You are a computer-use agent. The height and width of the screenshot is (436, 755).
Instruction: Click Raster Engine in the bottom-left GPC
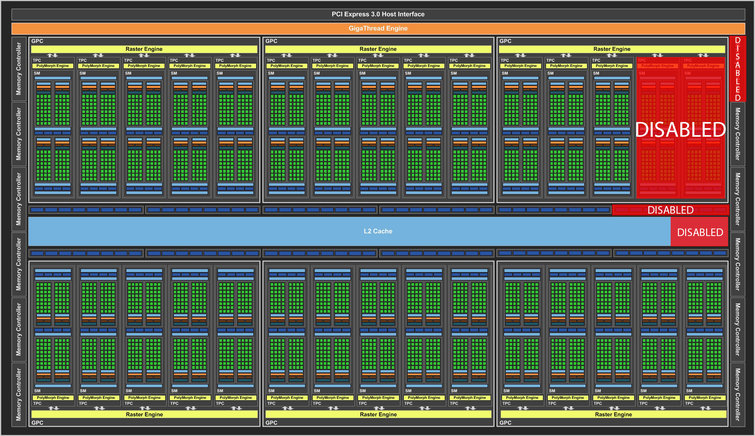(144, 412)
